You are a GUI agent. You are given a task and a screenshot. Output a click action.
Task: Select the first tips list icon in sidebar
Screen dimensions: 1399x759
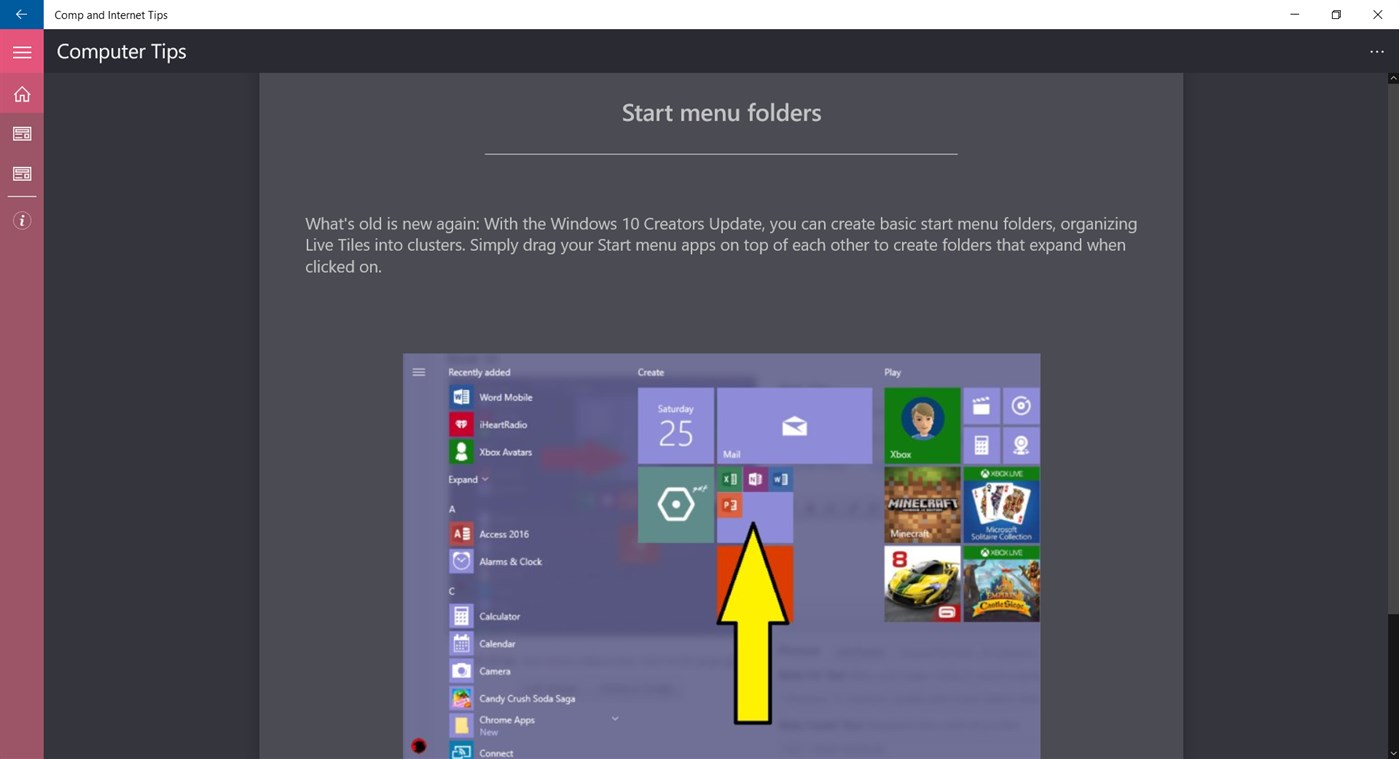coord(21,133)
